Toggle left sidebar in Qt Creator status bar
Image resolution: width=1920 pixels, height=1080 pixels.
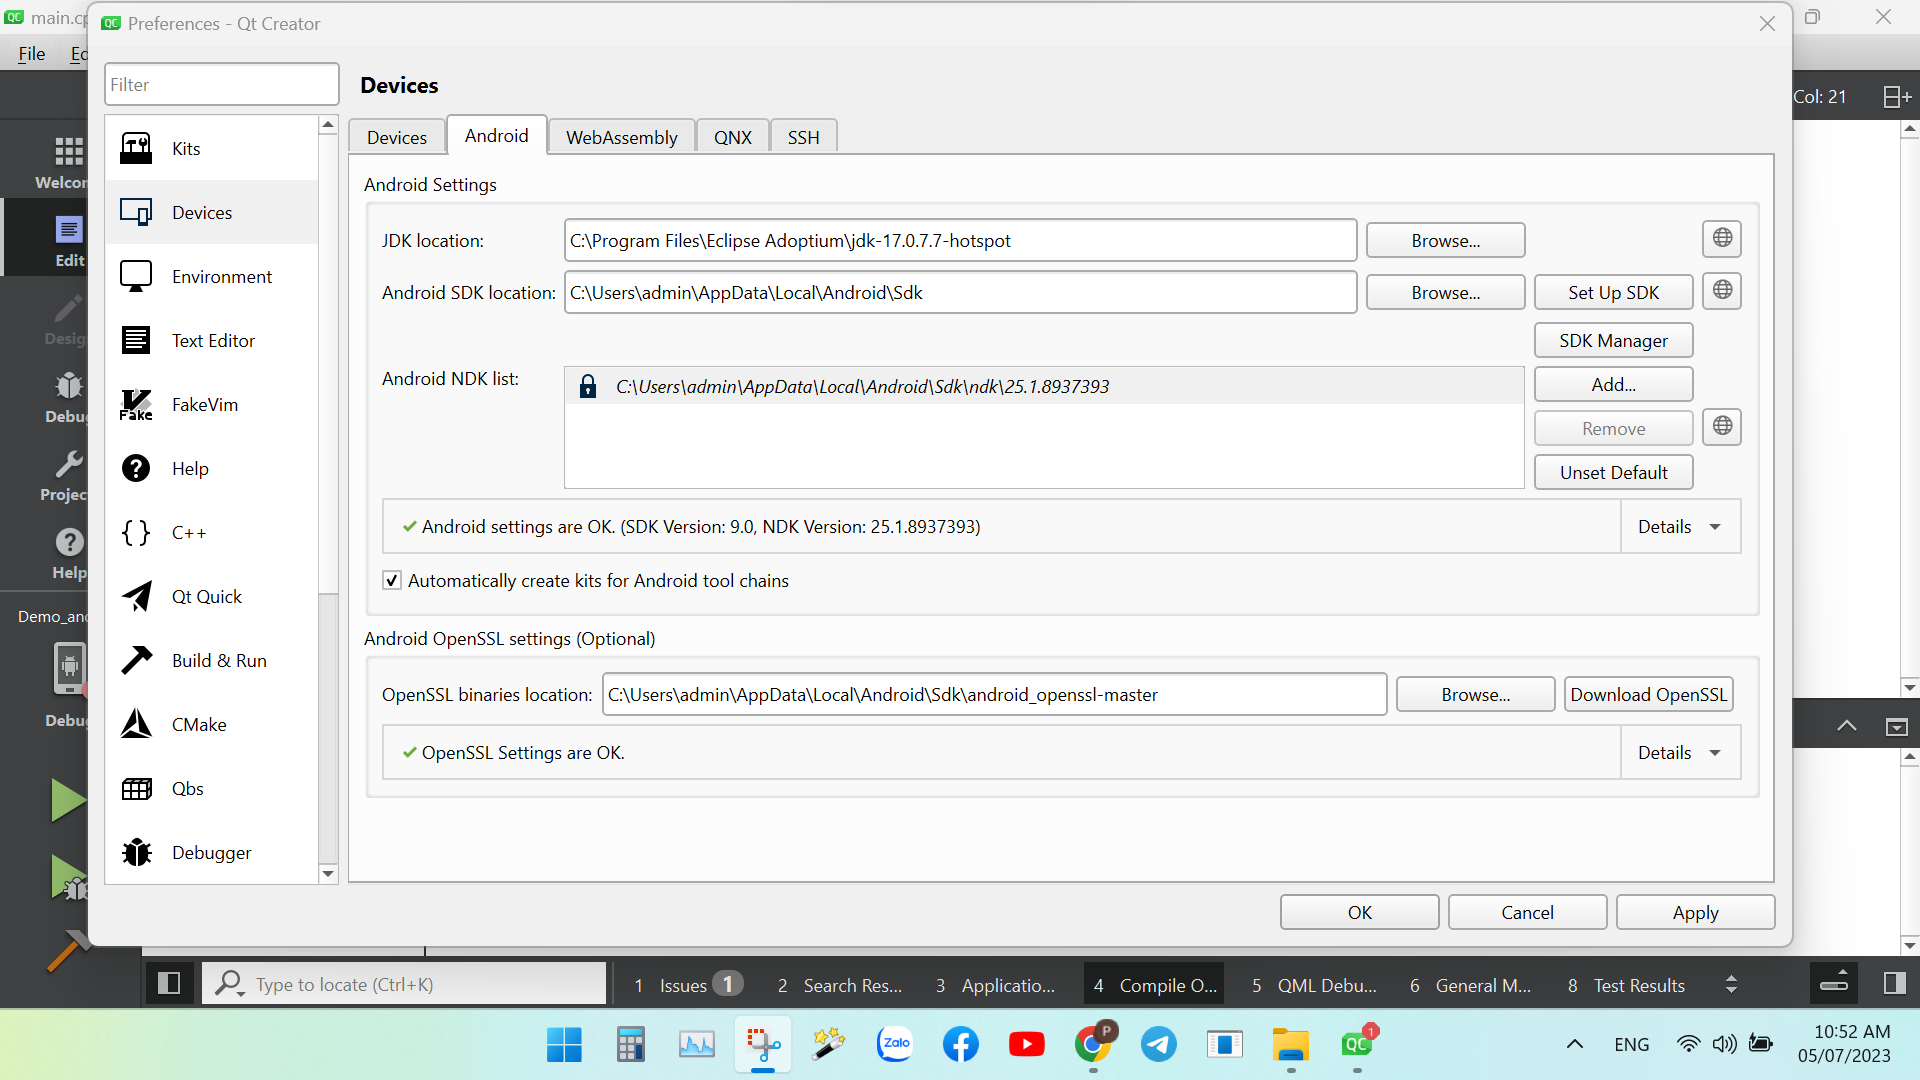169,984
